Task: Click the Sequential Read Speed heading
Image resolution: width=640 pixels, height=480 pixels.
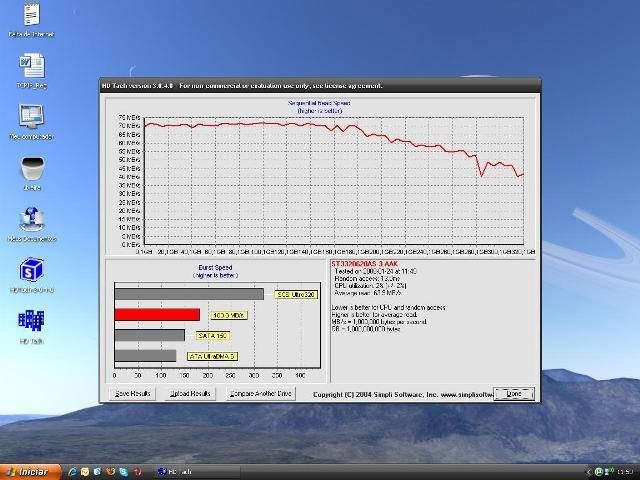Action: [x=319, y=103]
